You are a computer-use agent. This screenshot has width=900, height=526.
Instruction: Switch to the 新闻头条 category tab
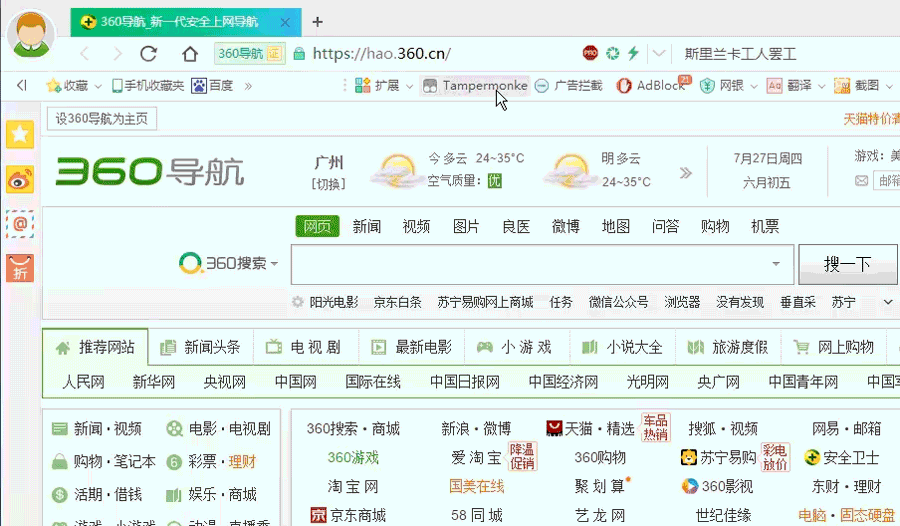(x=200, y=347)
